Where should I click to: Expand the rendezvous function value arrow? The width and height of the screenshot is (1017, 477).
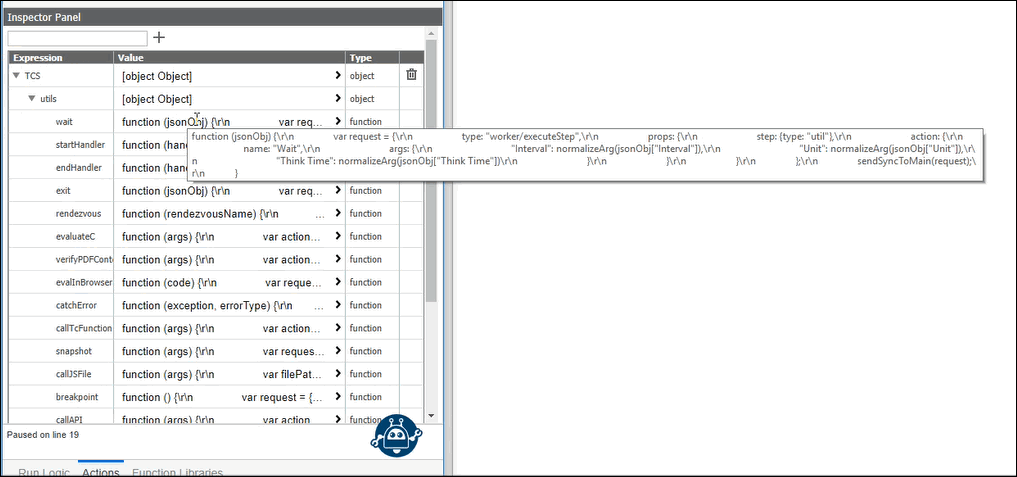click(338, 213)
